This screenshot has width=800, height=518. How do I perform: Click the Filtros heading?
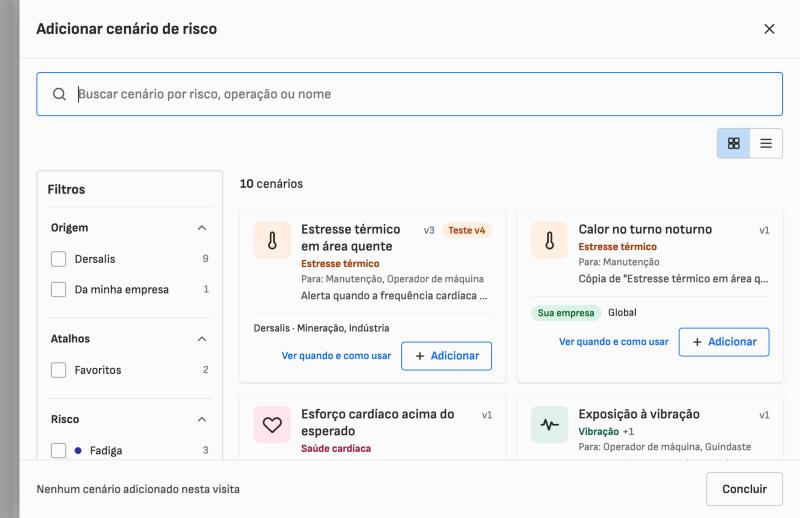(66, 189)
